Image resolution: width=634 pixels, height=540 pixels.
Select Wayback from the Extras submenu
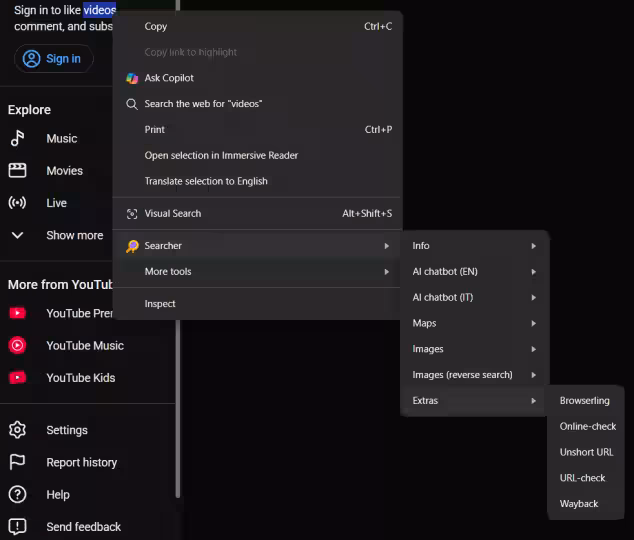pos(579,504)
